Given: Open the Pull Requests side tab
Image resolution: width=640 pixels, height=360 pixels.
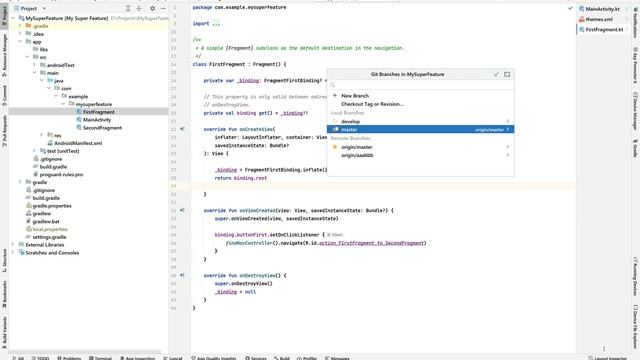Looking at the screenshot, I should tap(4, 131).
